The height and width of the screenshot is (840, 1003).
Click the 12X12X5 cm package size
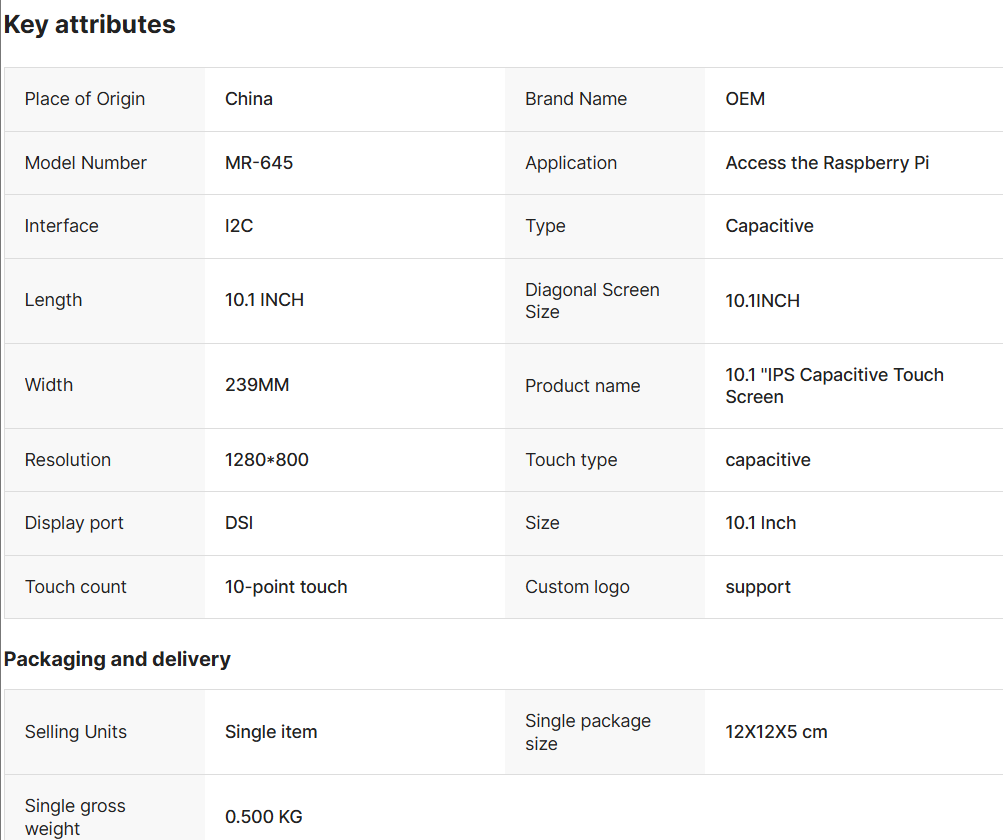pyautogui.click(x=776, y=732)
